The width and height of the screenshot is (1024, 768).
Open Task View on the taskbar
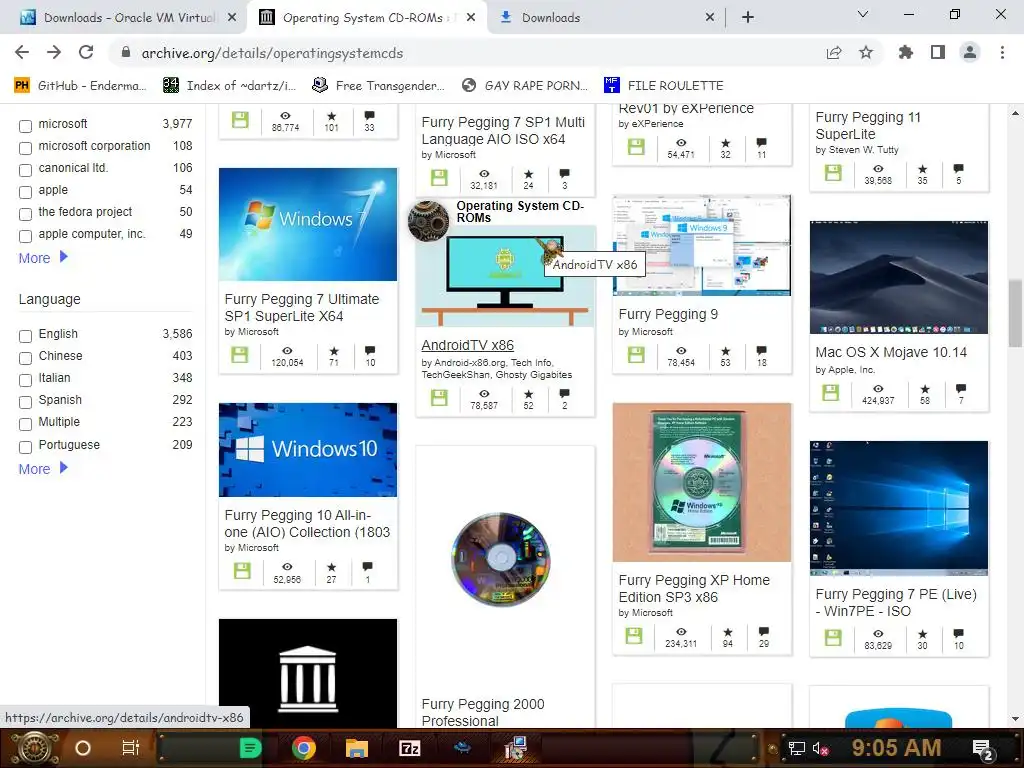131,748
